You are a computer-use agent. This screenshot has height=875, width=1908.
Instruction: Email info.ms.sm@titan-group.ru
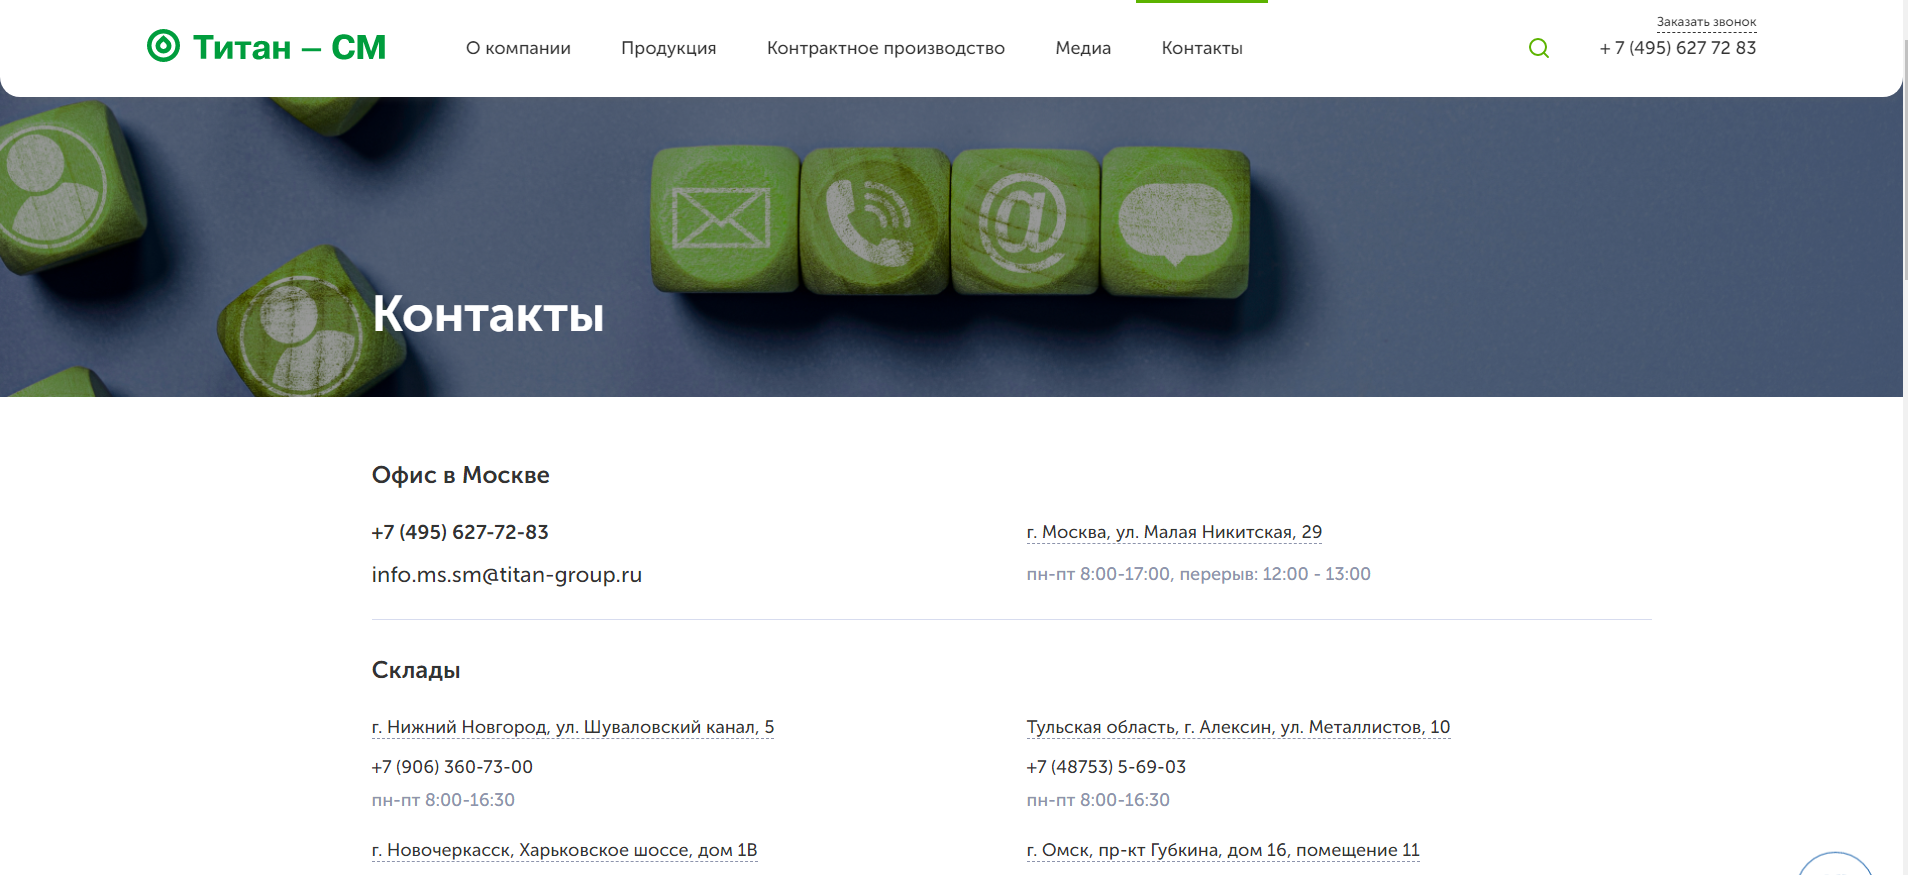click(x=506, y=575)
